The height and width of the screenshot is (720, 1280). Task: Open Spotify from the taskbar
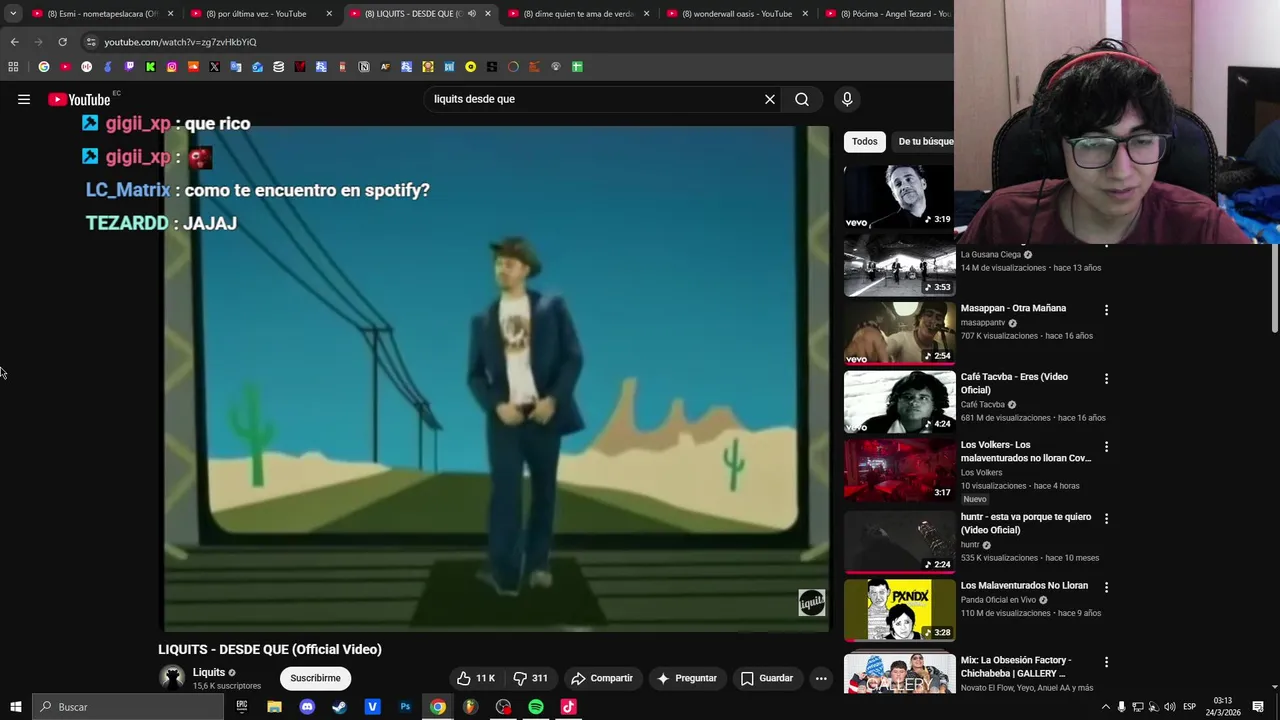coord(536,707)
